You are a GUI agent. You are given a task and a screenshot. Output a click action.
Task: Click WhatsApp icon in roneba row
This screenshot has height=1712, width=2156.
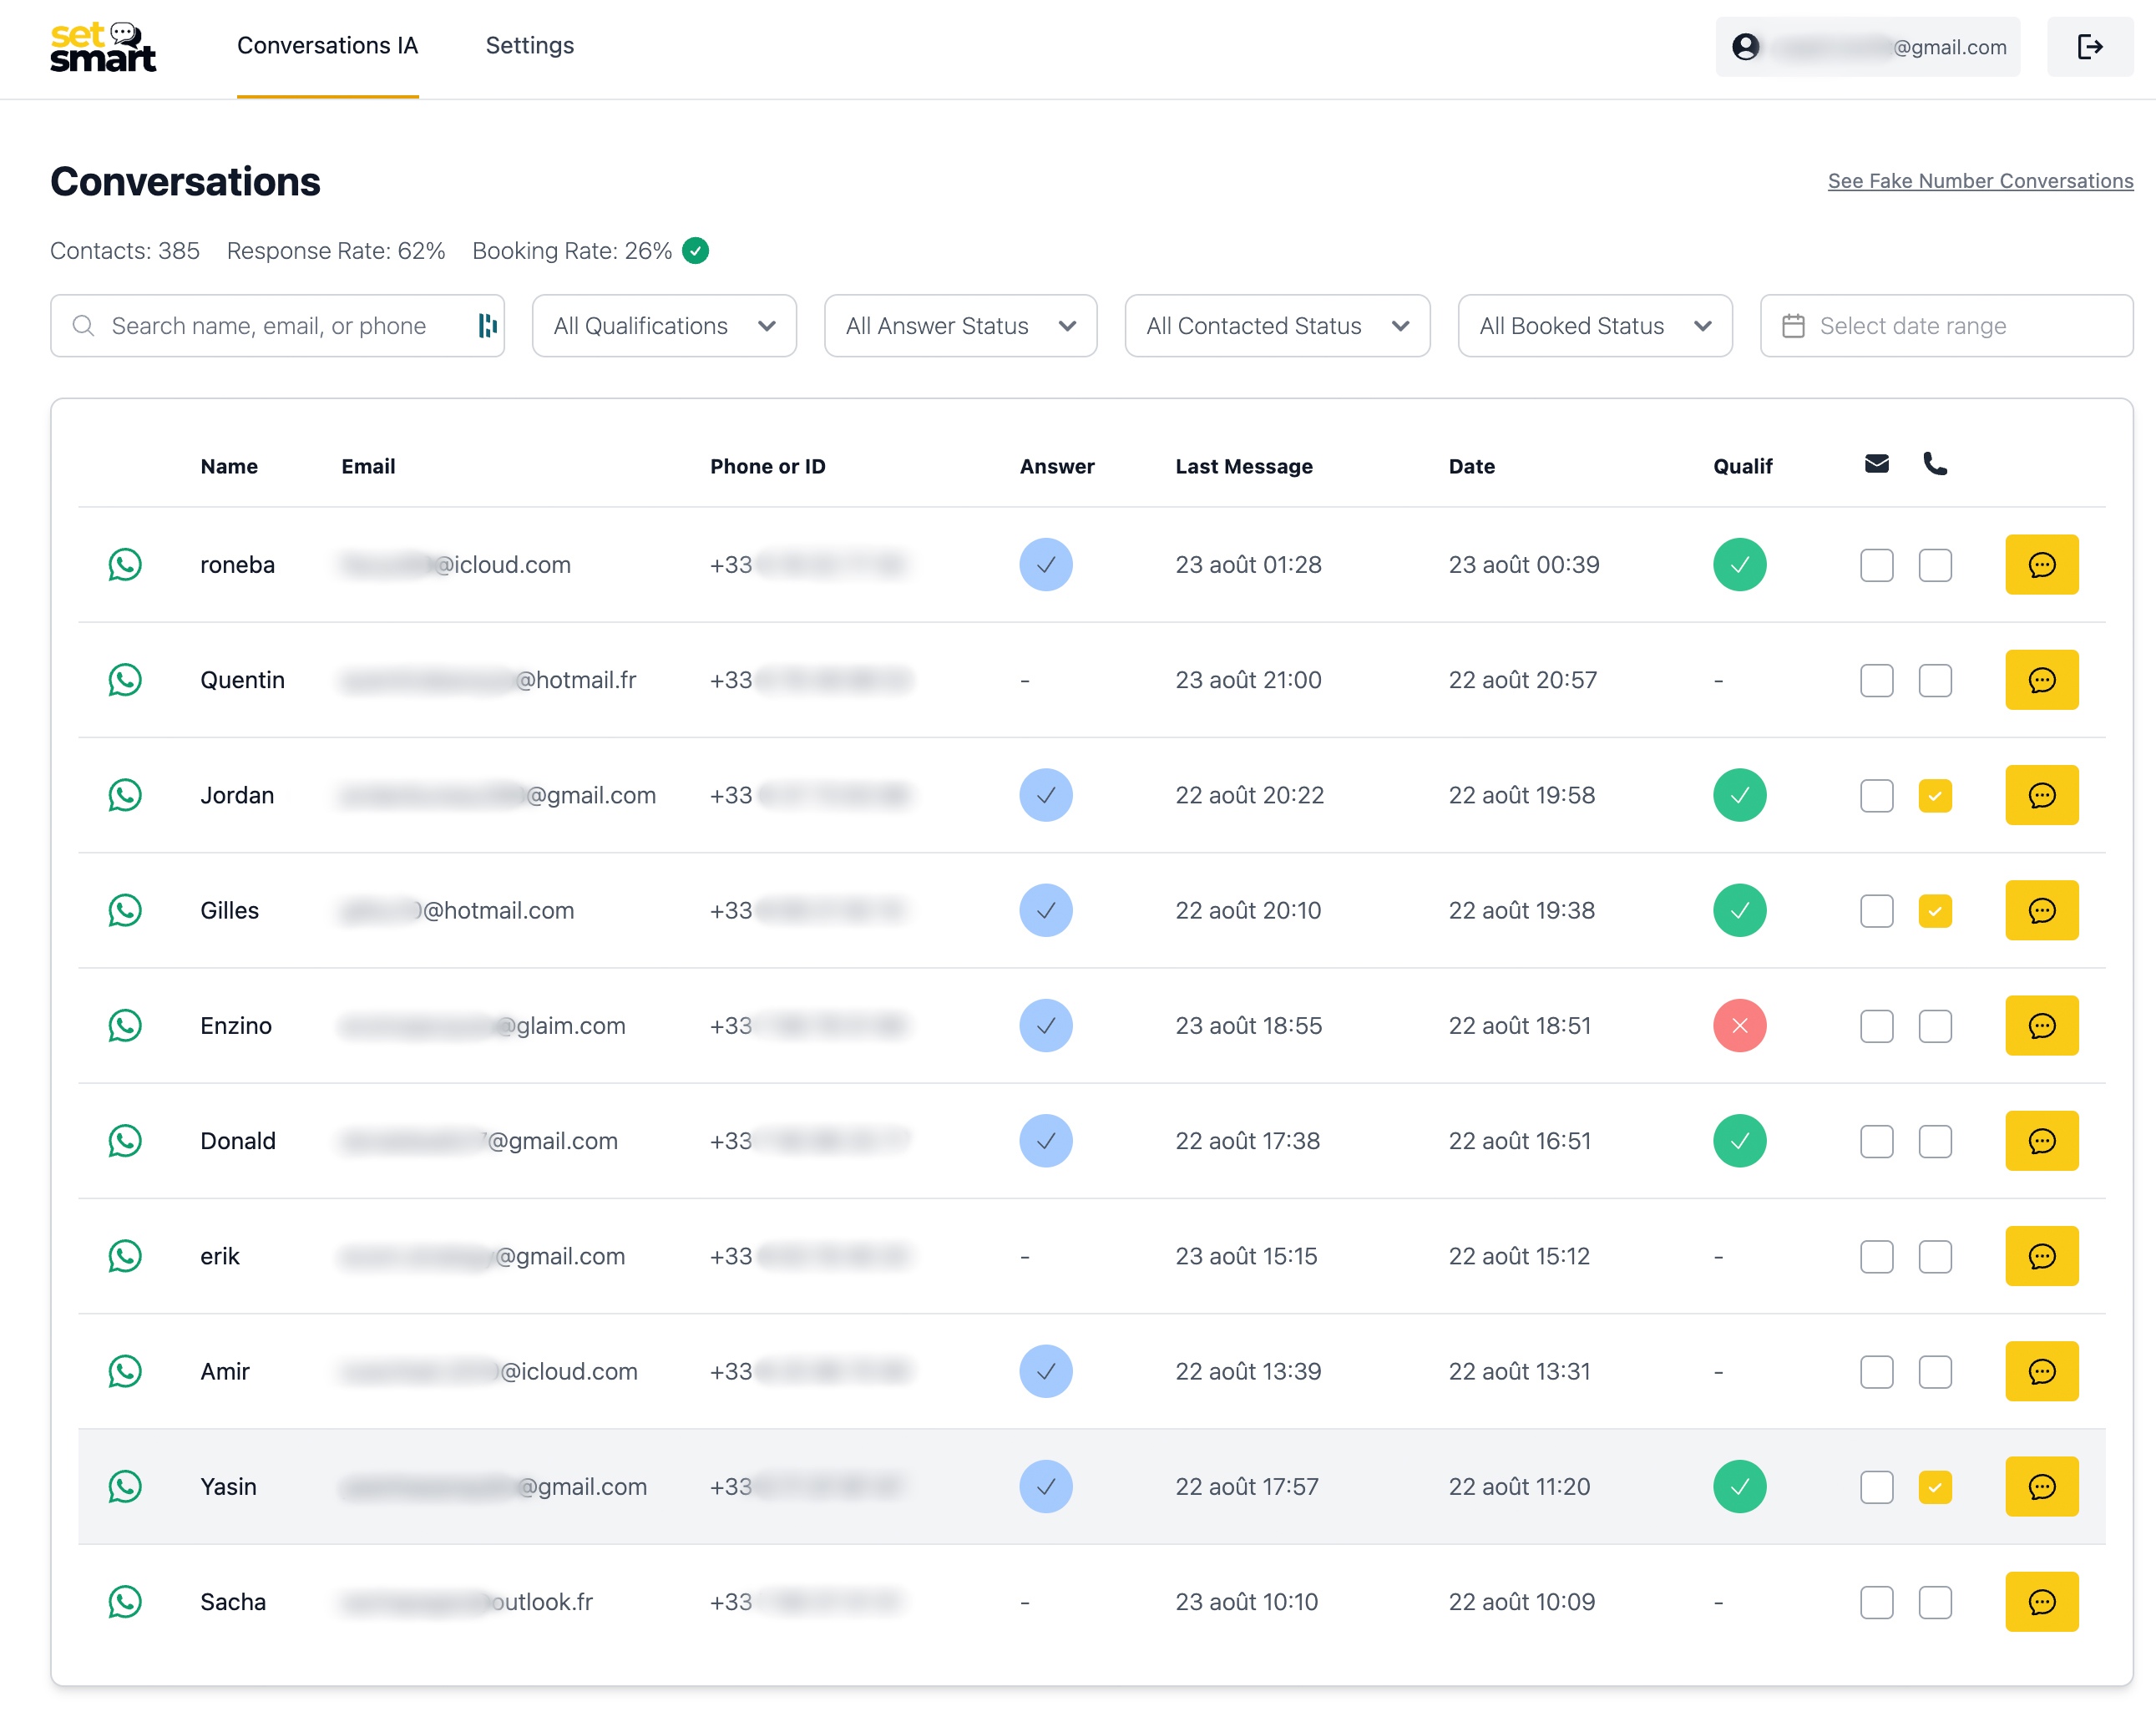[125, 565]
